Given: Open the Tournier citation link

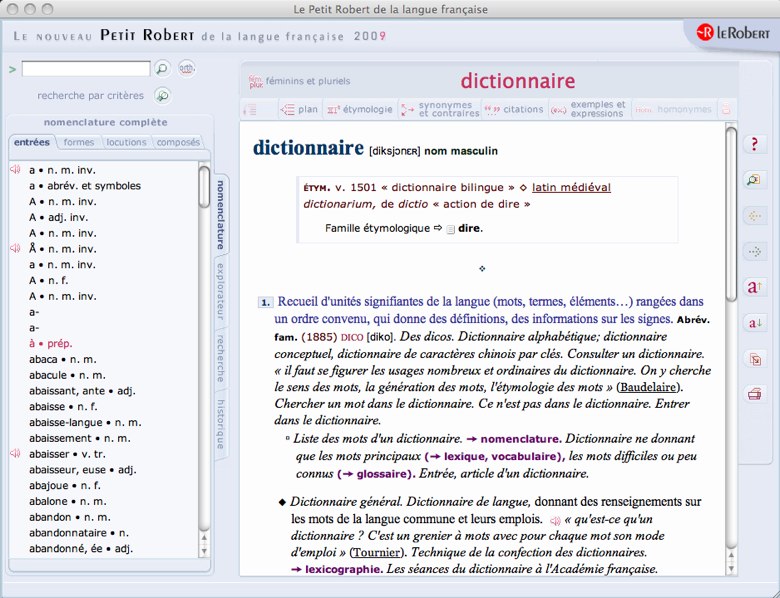Looking at the screenshot, I should coord(377,552).
